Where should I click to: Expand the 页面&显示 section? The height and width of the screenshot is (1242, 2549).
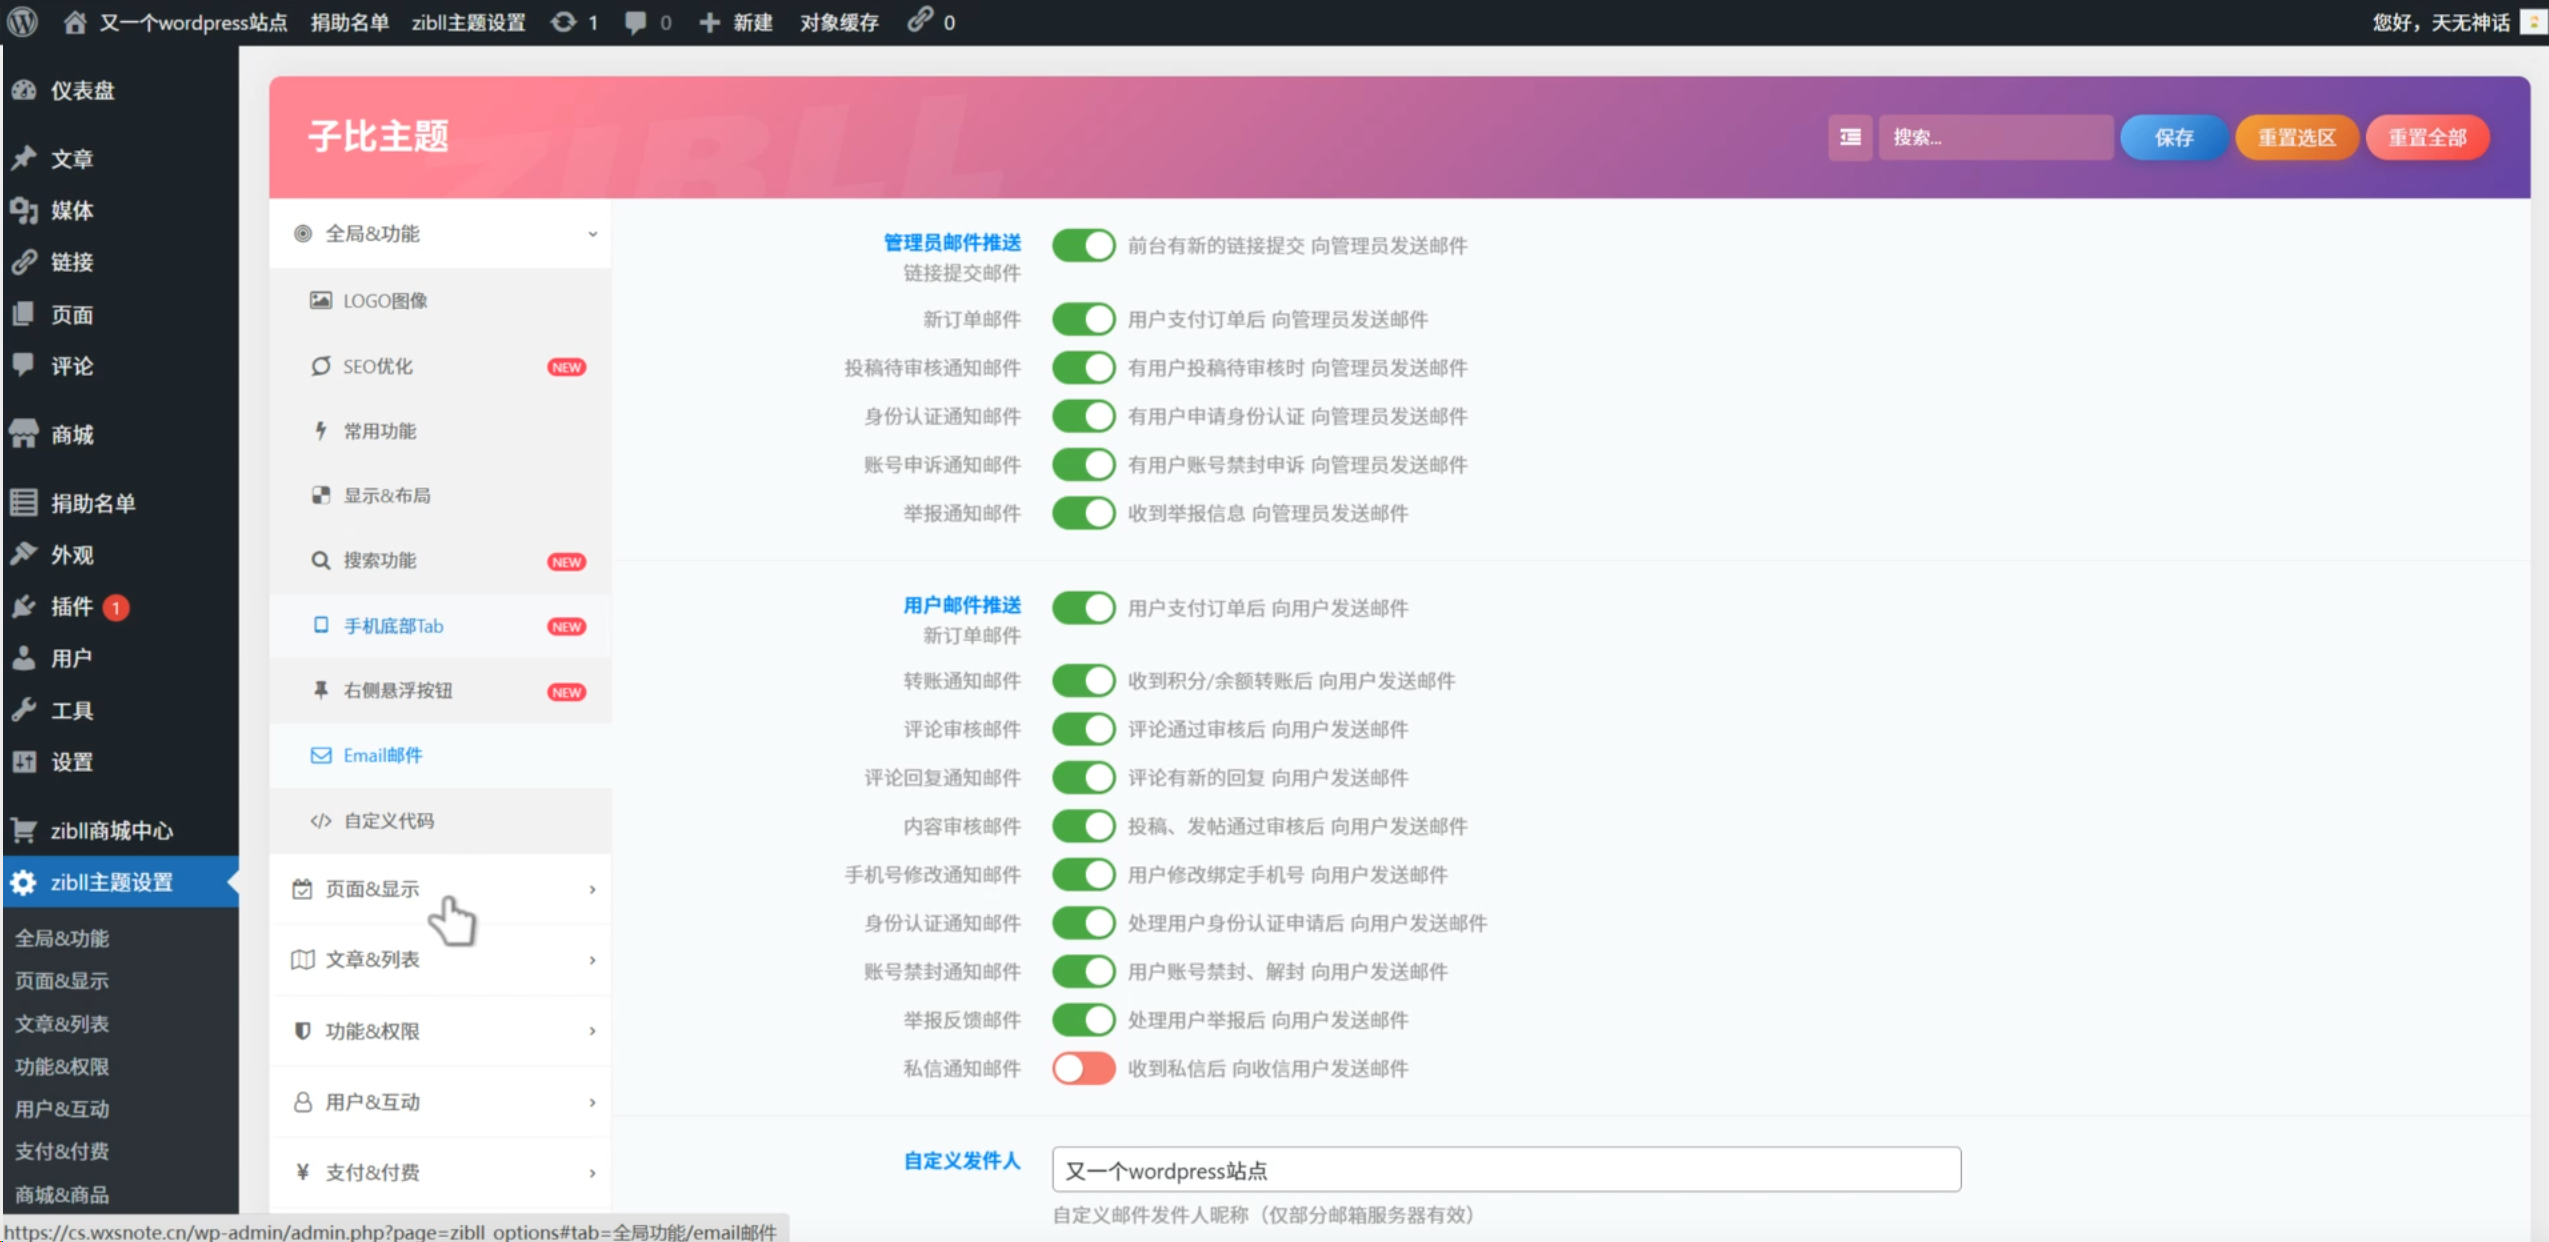tap(440, 888)
